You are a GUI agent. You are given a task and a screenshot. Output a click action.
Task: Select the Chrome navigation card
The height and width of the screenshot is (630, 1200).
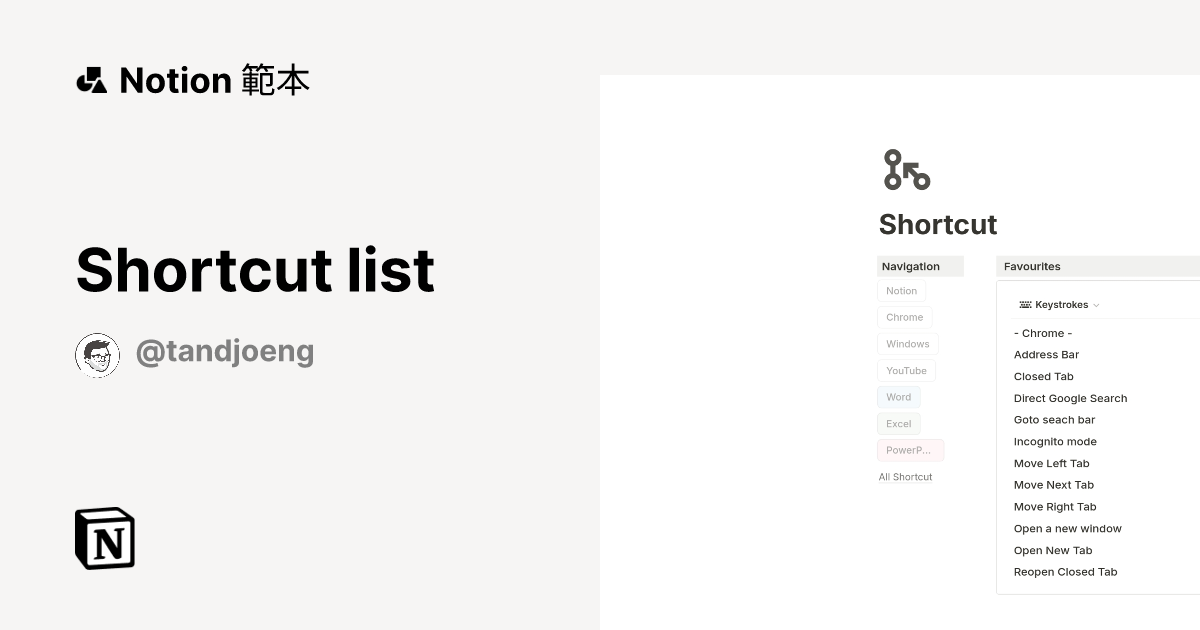(904, 317)
